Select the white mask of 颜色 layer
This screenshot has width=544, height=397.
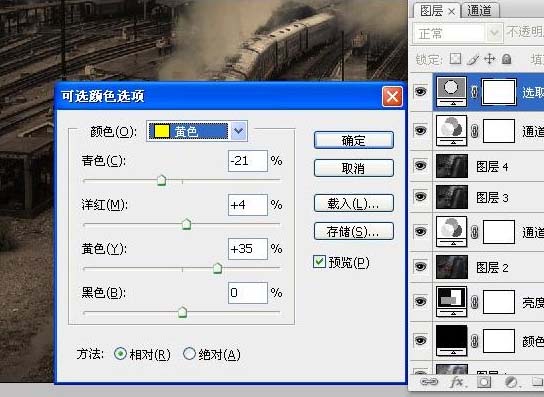(x=499, y=341)
